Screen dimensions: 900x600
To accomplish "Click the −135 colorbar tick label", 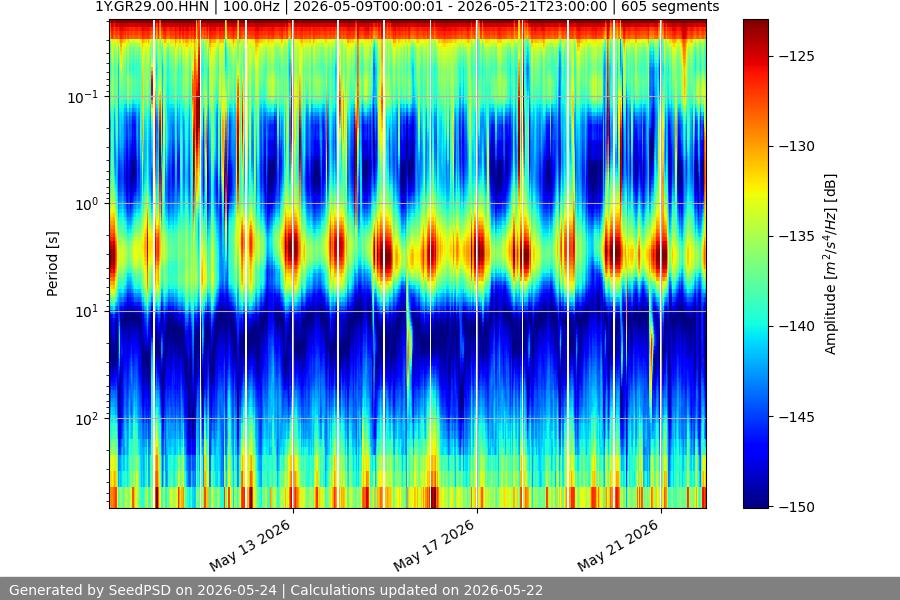I will click(797, 236).
